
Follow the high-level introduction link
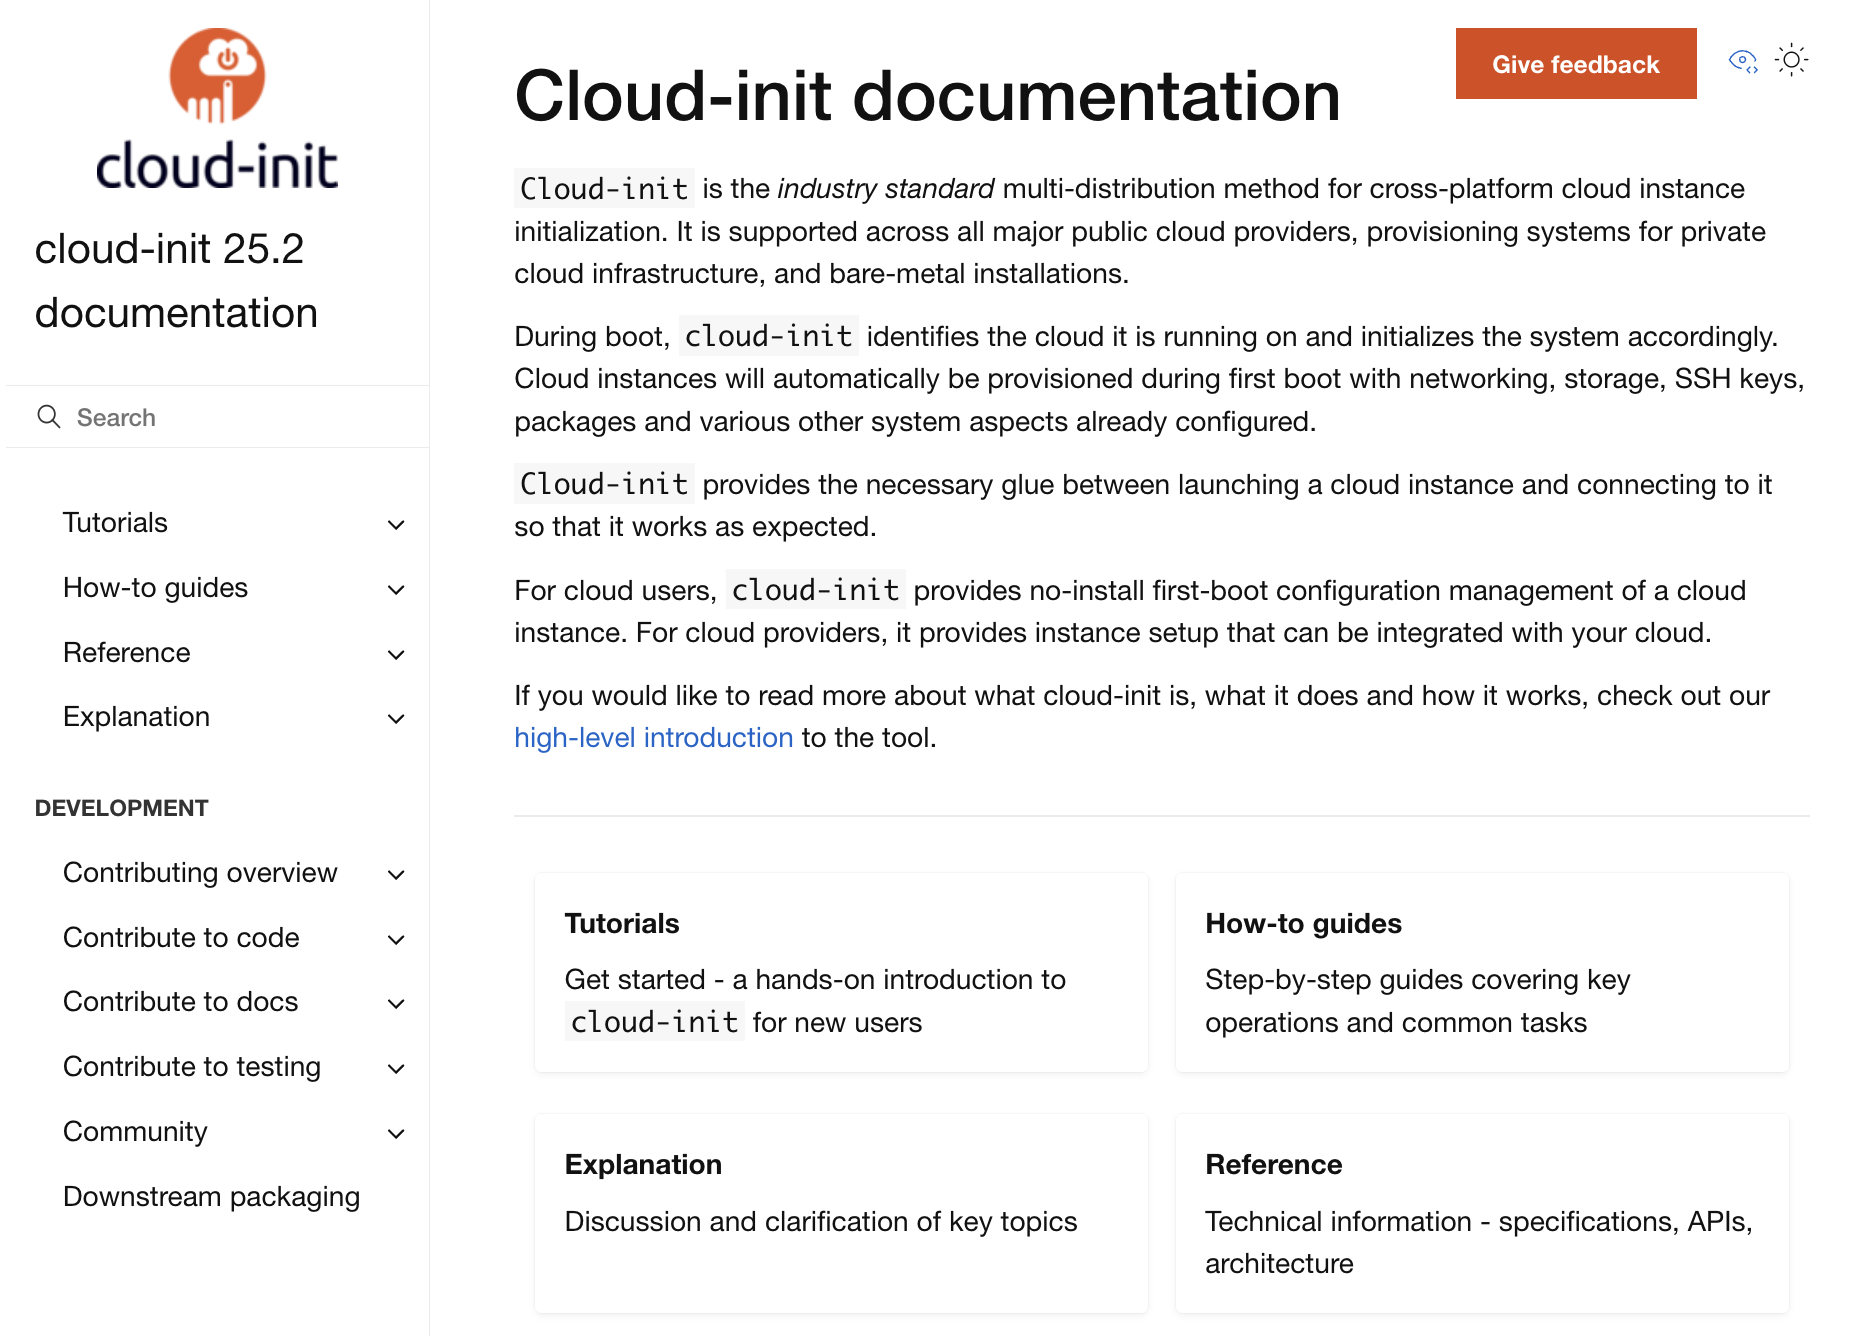[653, 738]
